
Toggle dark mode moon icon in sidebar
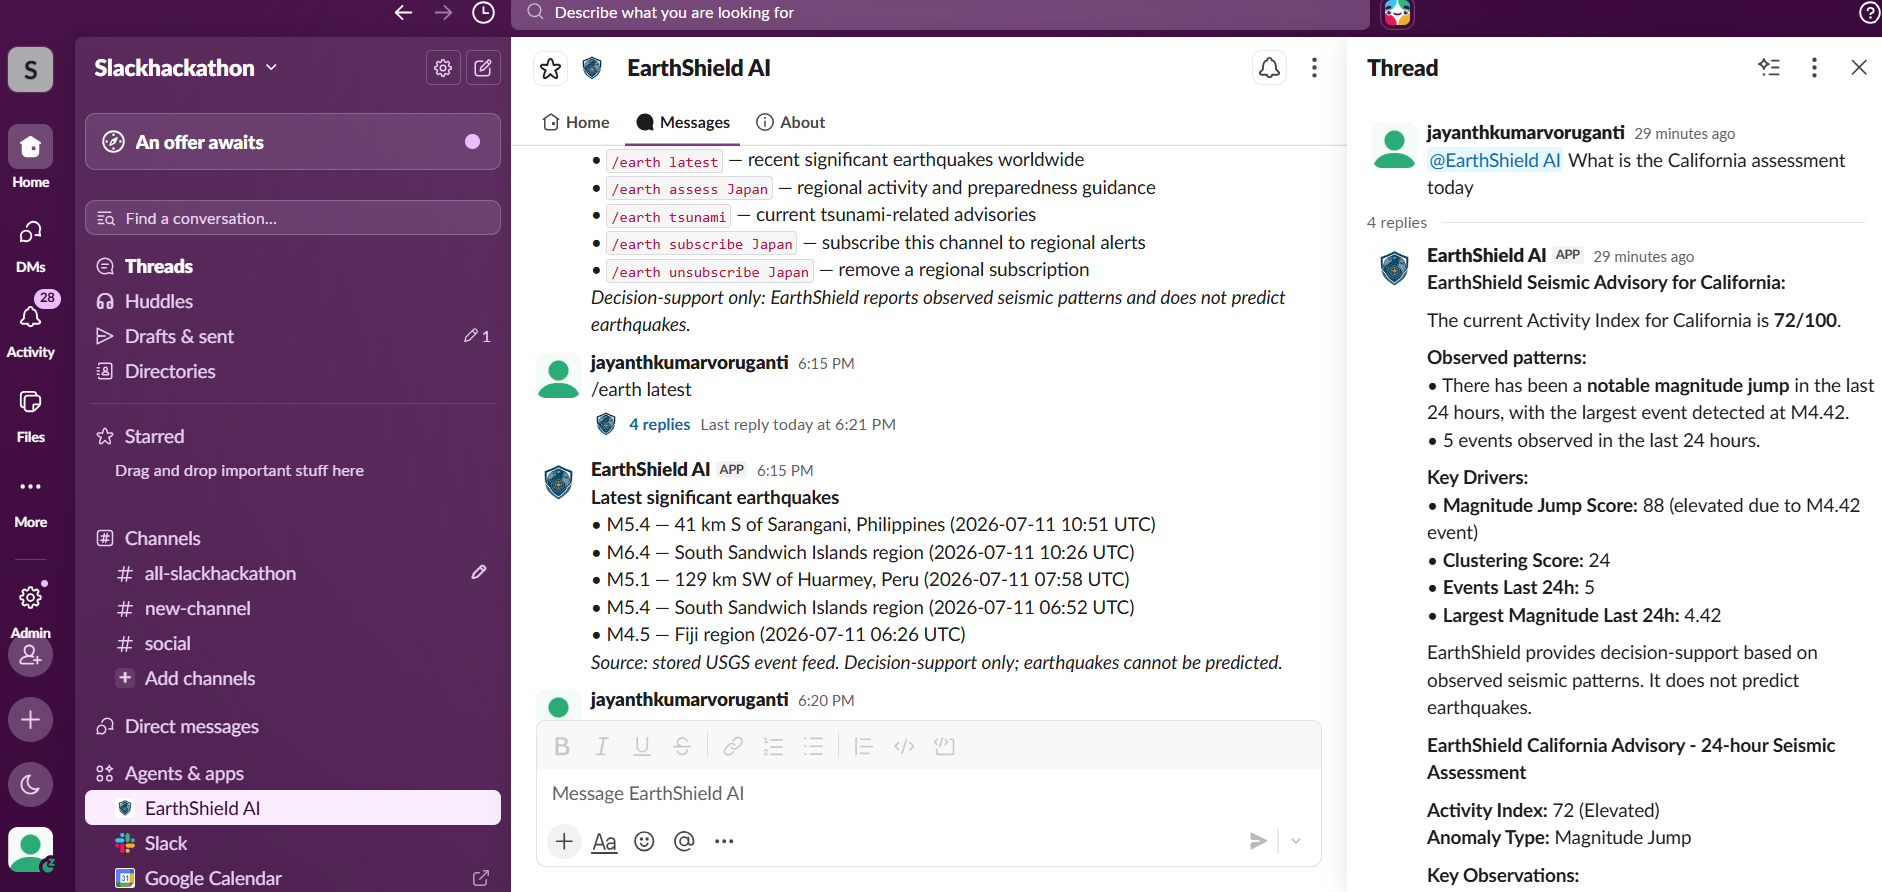tap(31, 784)
